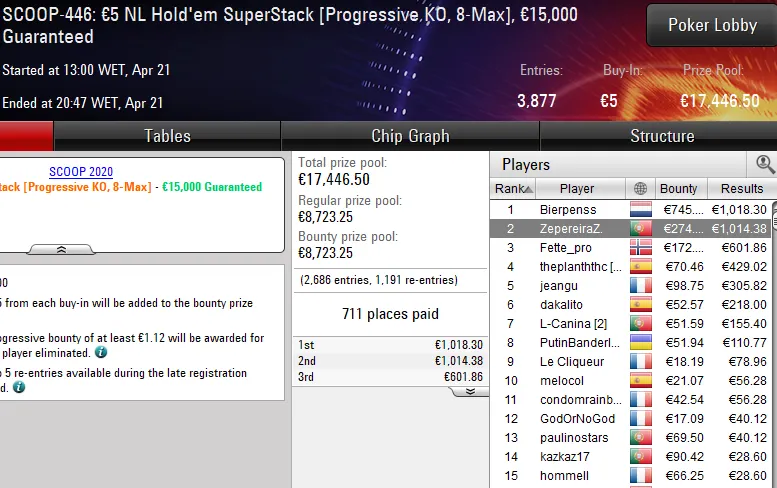Click the info icon below the re-entries text

point(19,388)
